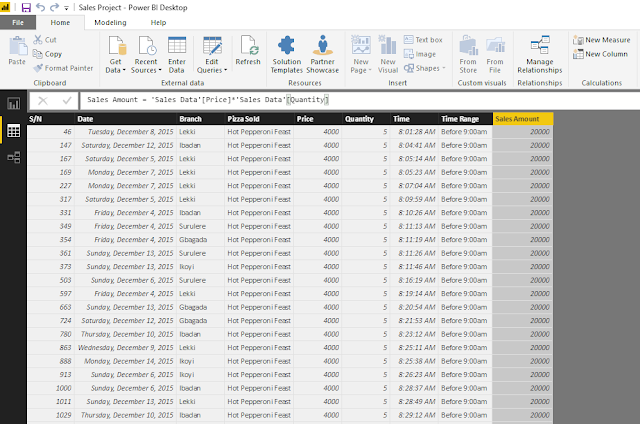The image size is (640, 424).
Task: Open Manage Relationships
Action: 540,55
